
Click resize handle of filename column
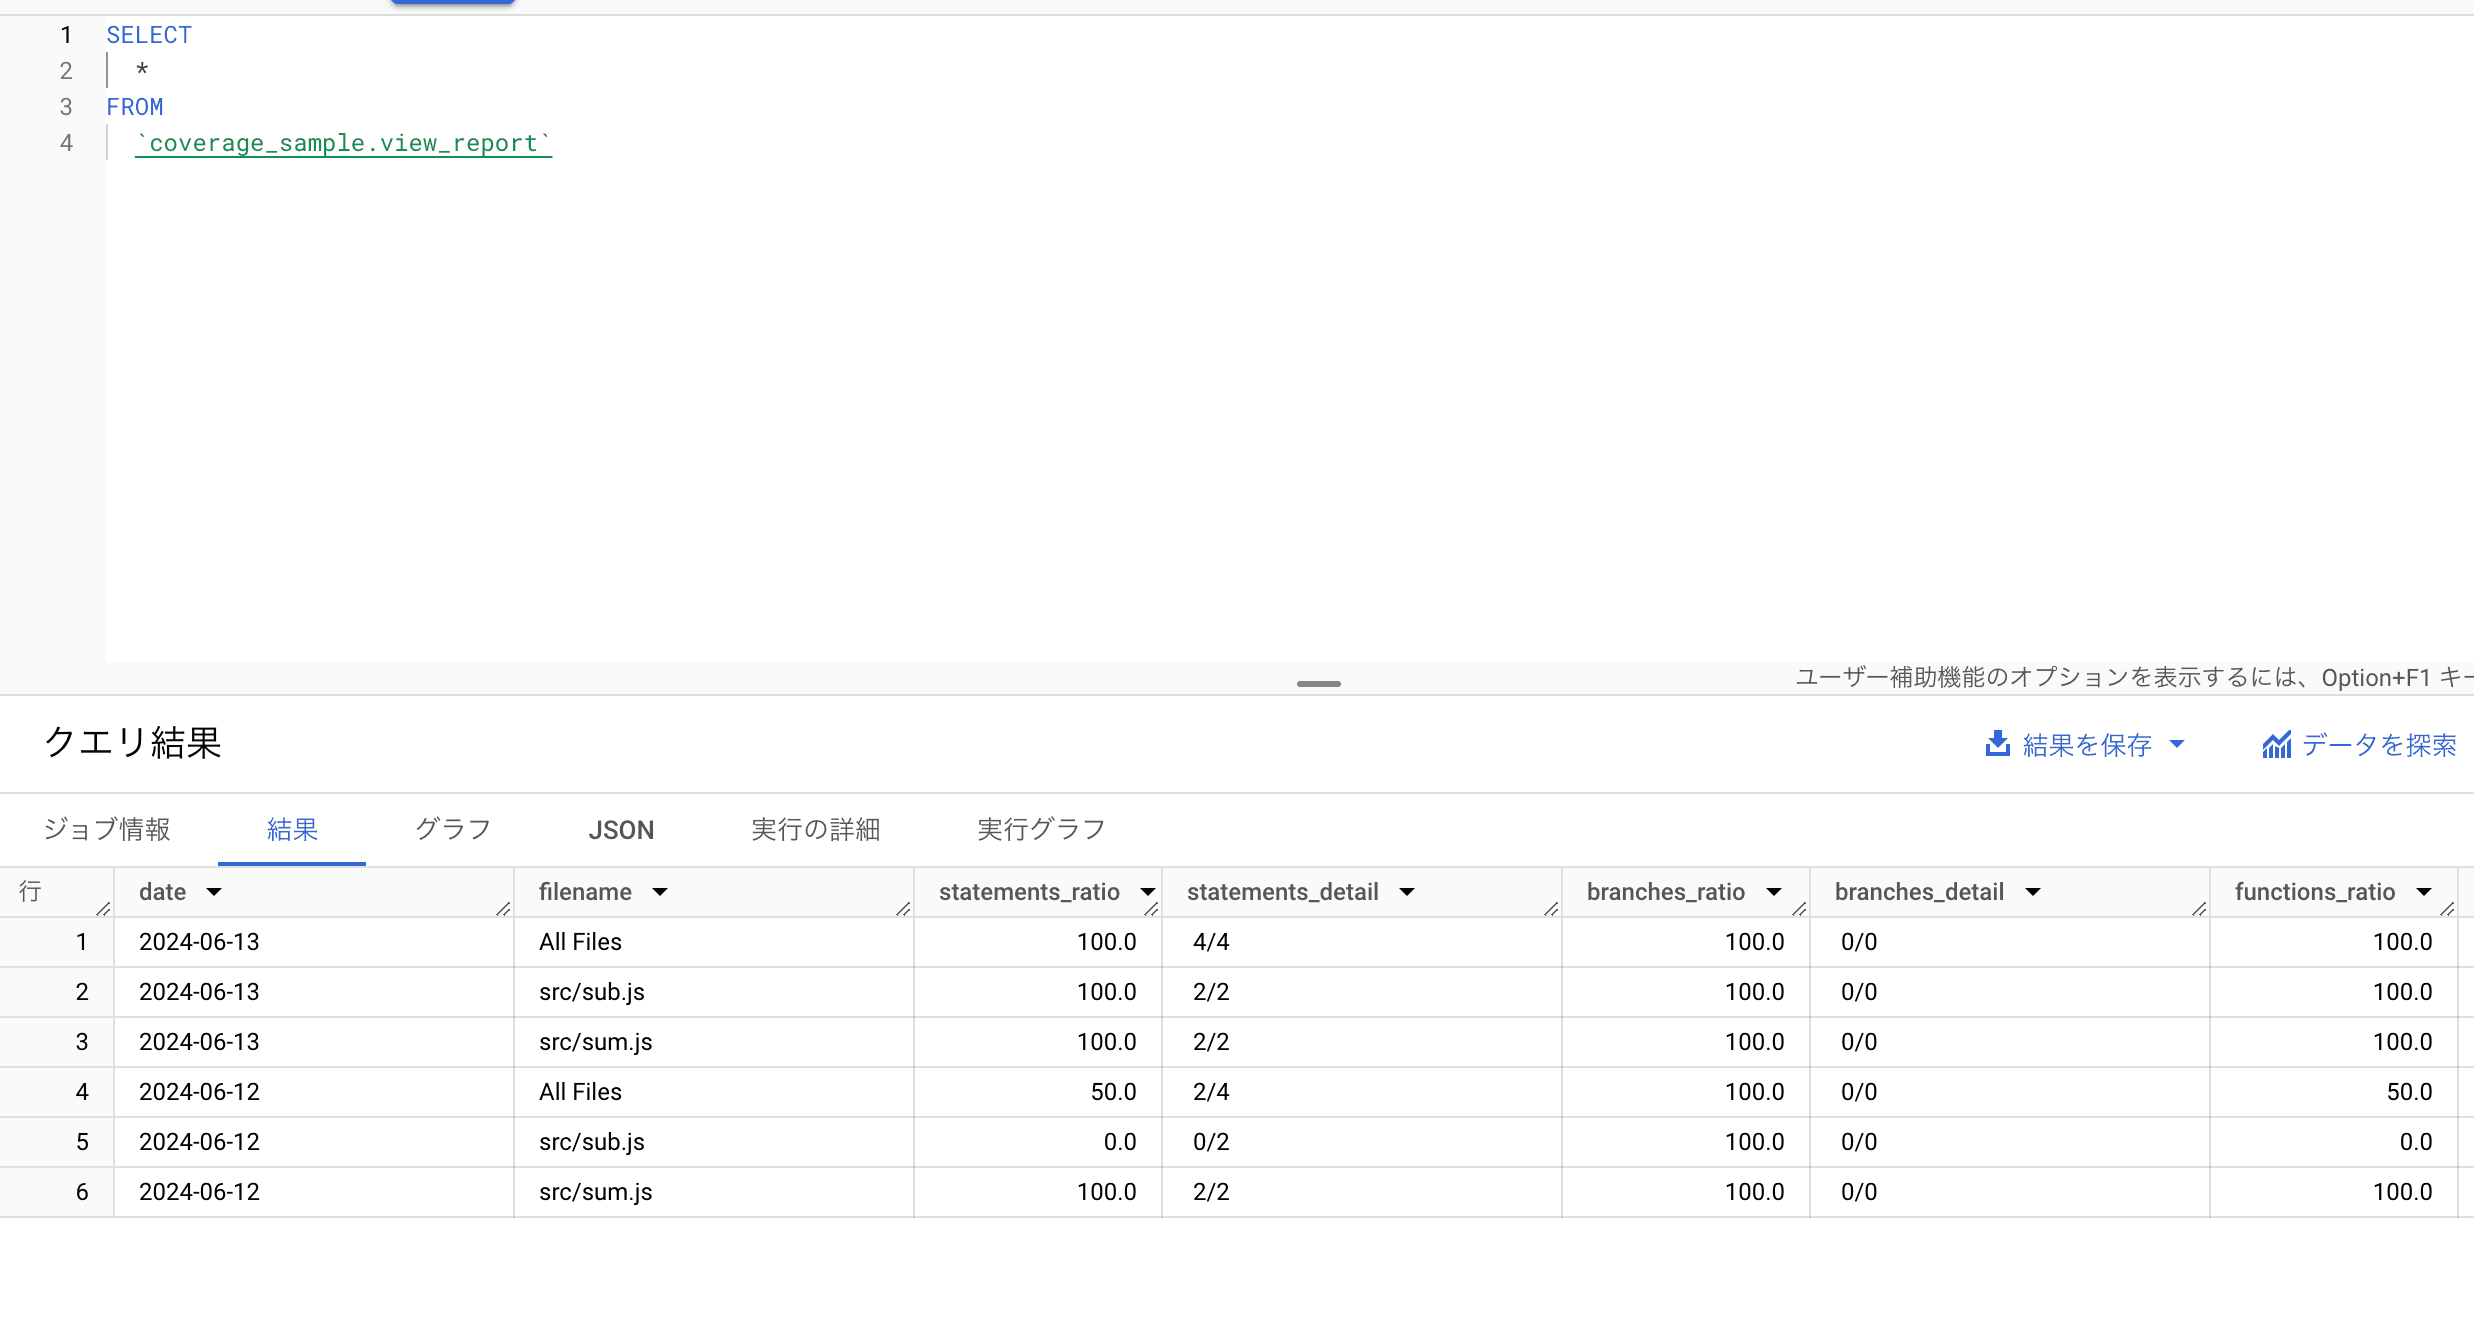point(903,908)
